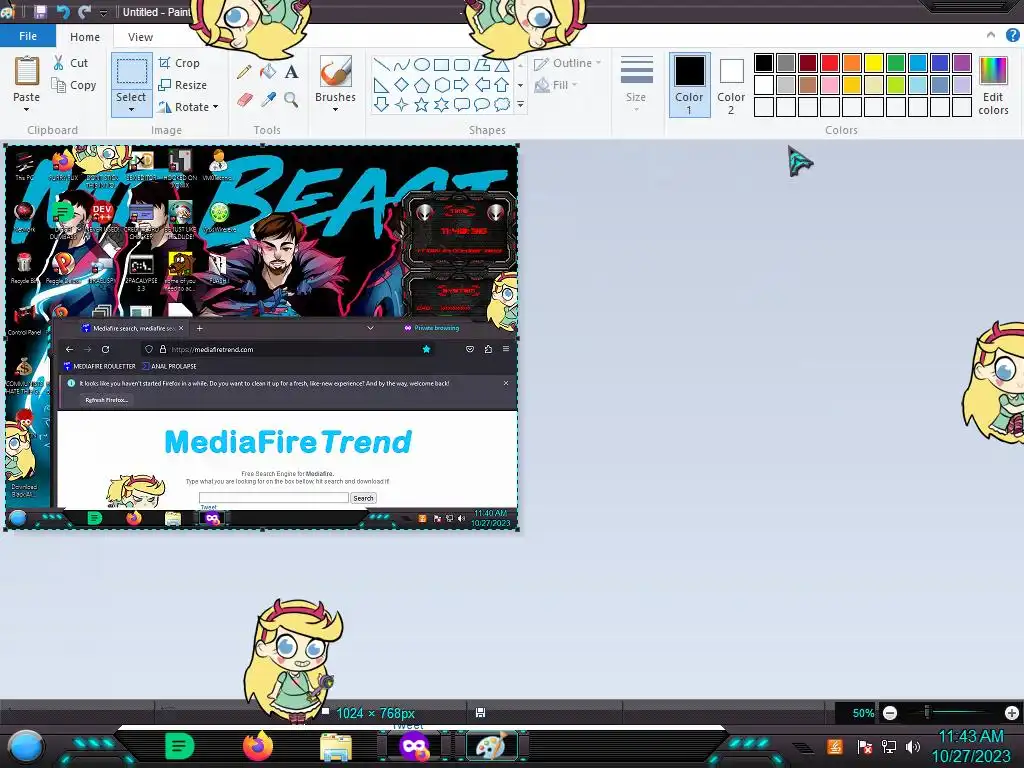
Task: Open the Brushes dropdown arrow
Action: click(x=335, y=110)
